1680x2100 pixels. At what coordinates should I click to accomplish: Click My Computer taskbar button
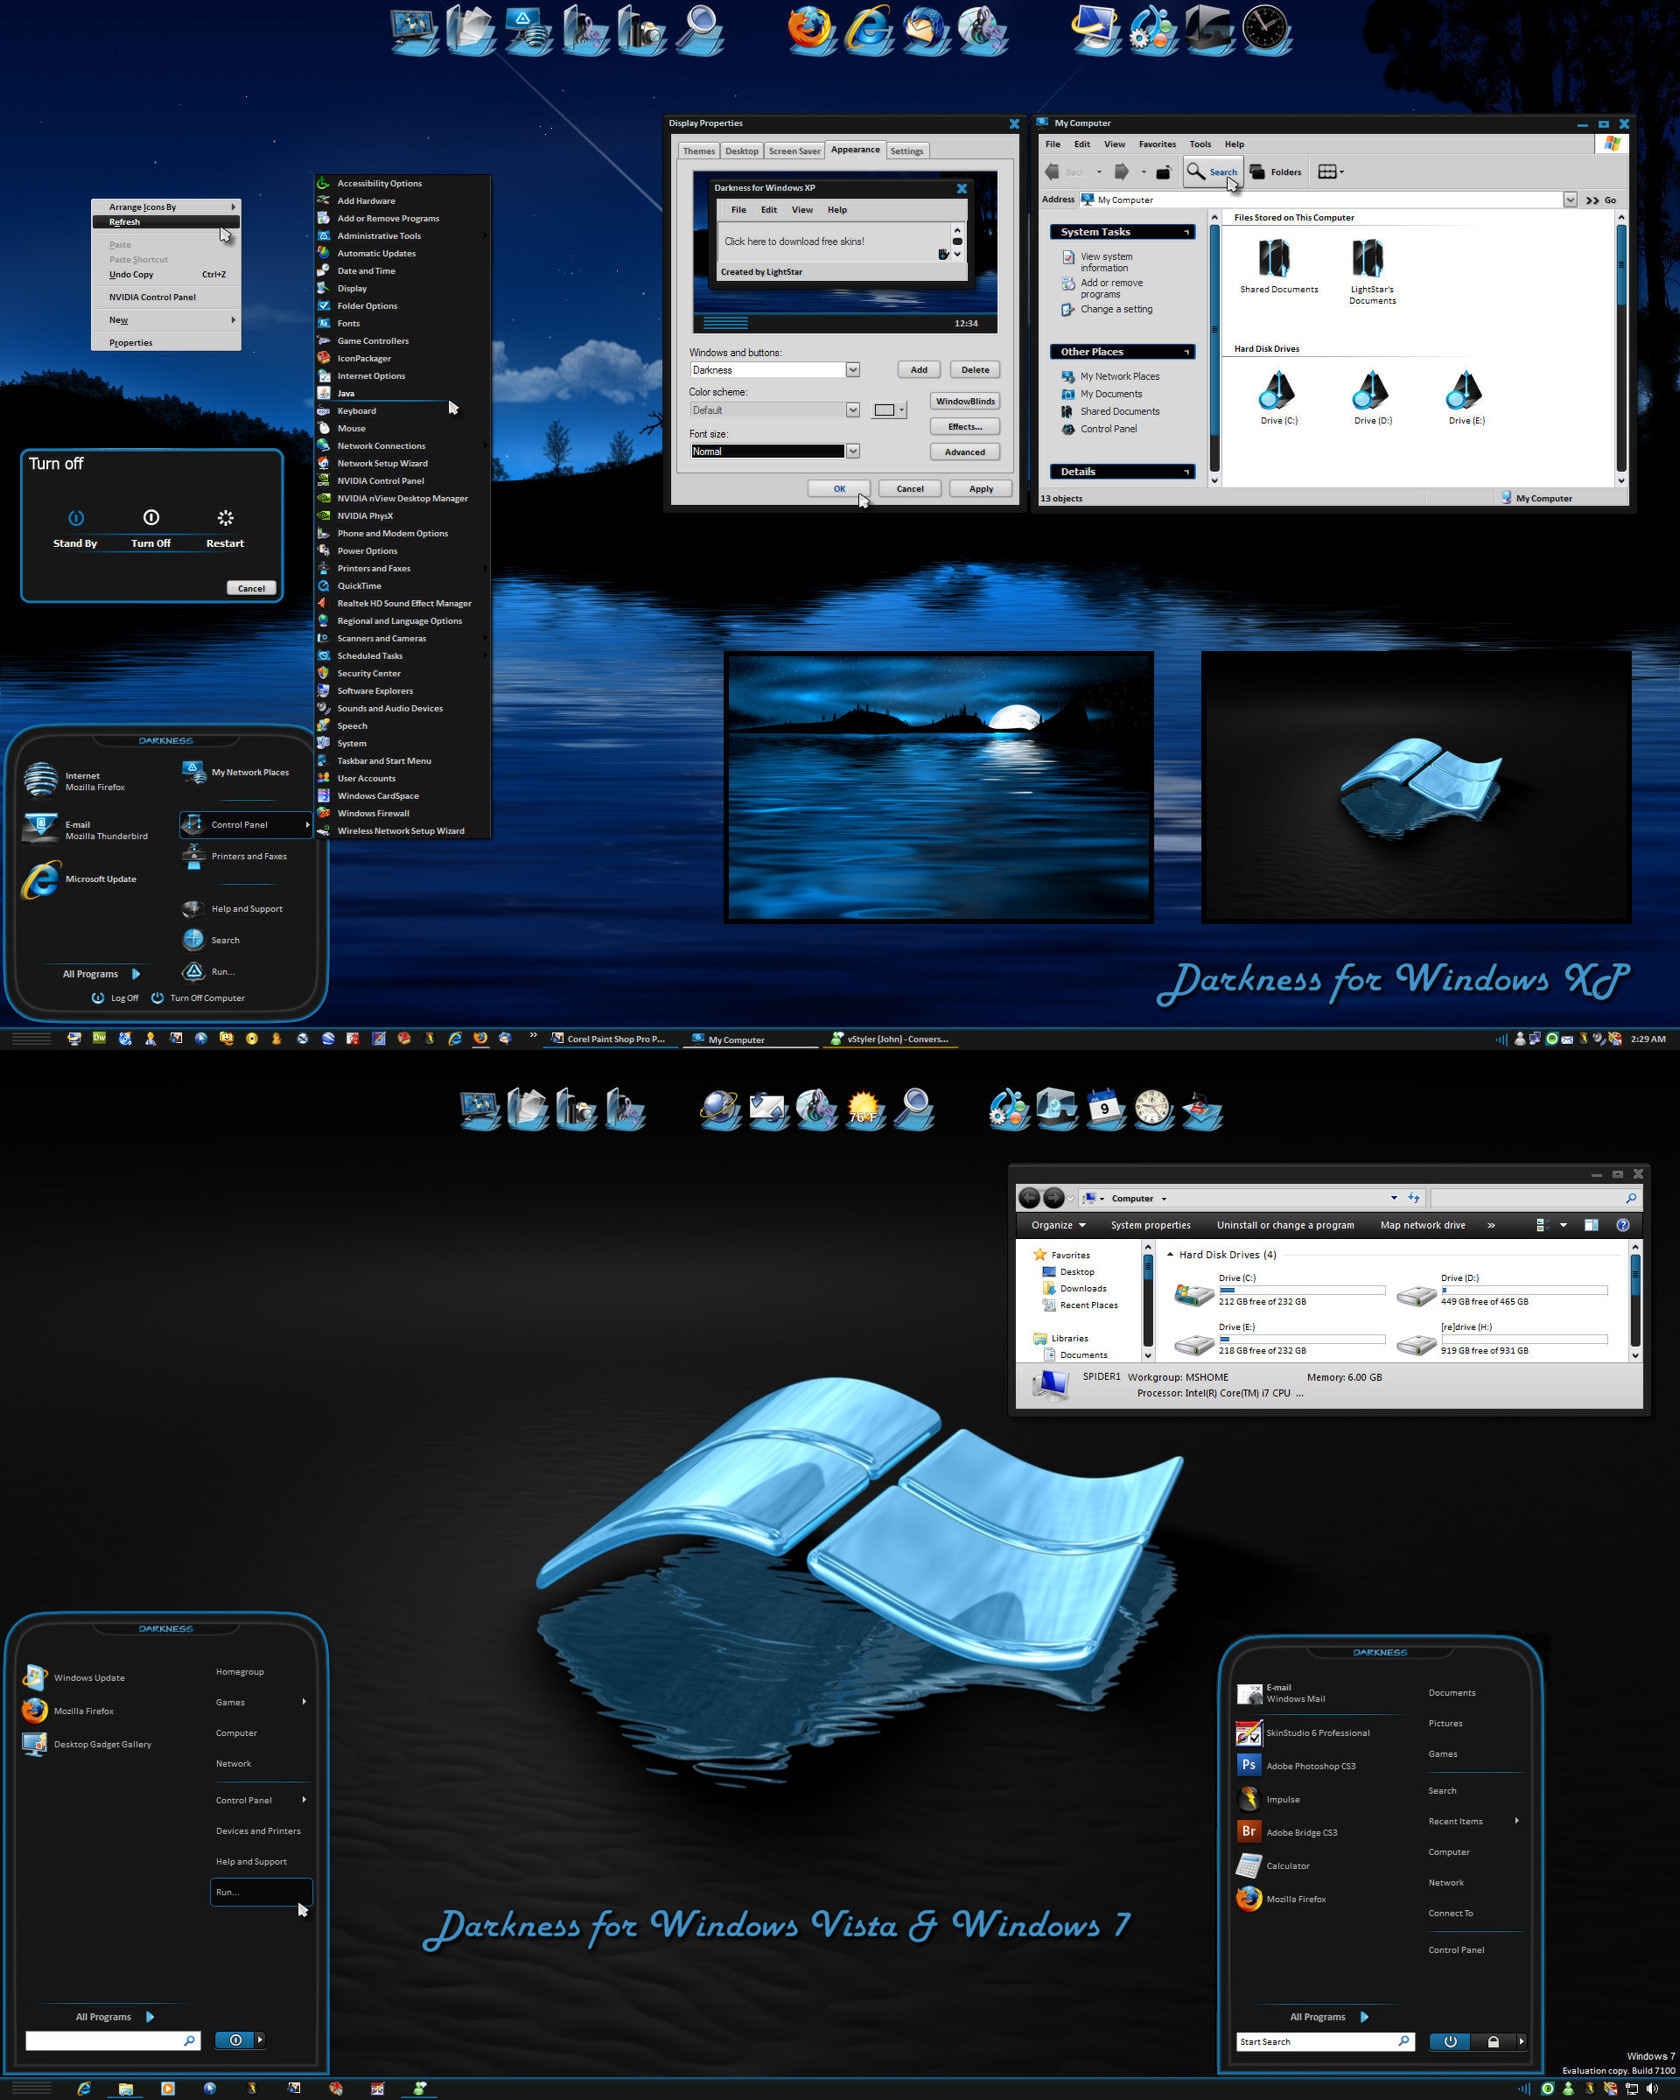pos(750,1039)
